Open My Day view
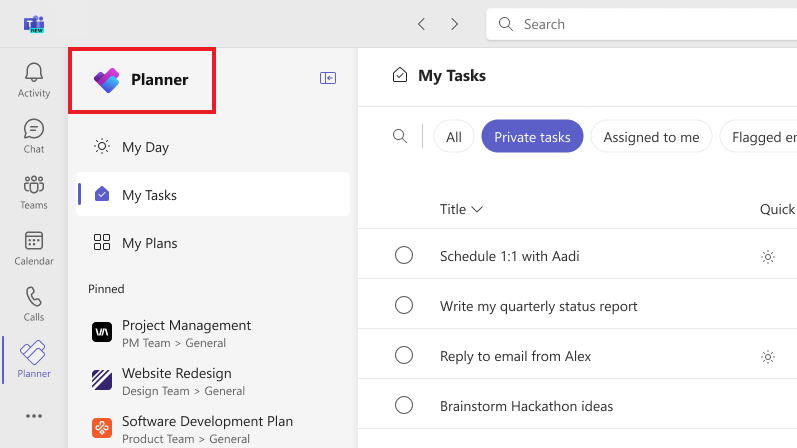Screen dimensions: 797x448 pos(145,147)
